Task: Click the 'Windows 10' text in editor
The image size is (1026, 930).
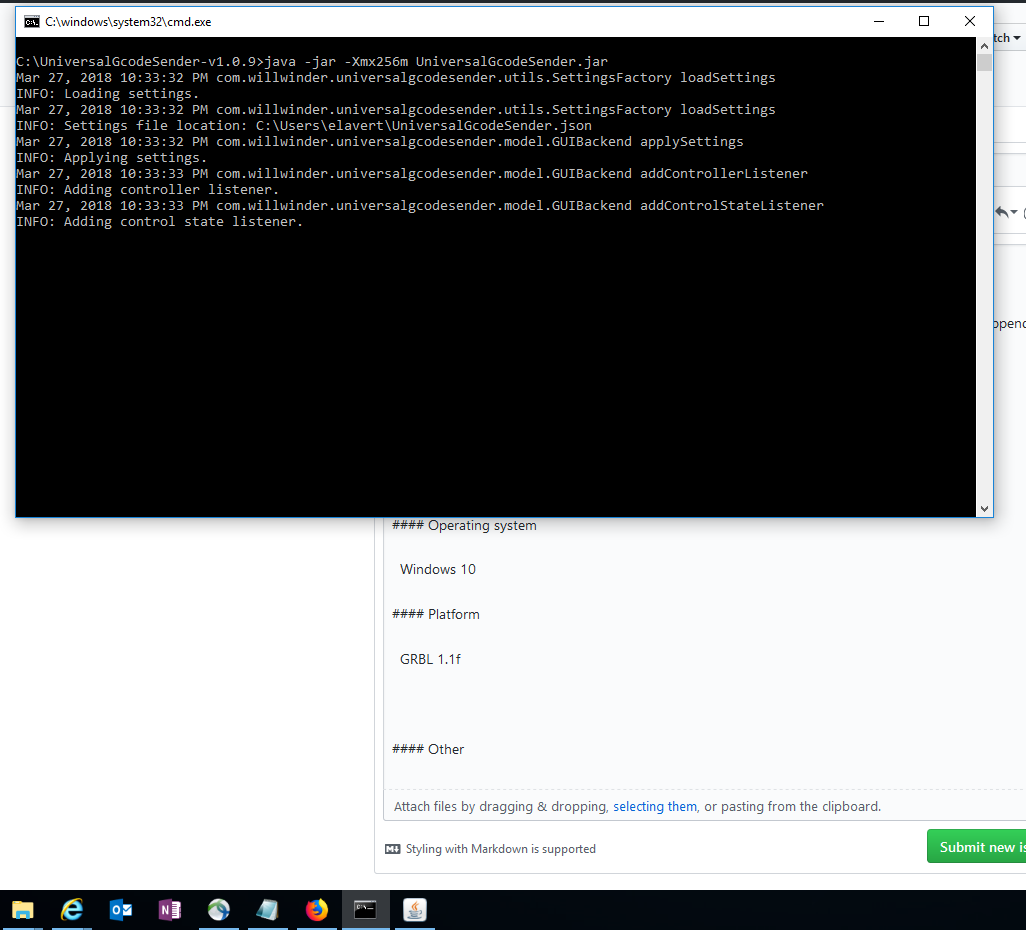Action: point(438,569)
